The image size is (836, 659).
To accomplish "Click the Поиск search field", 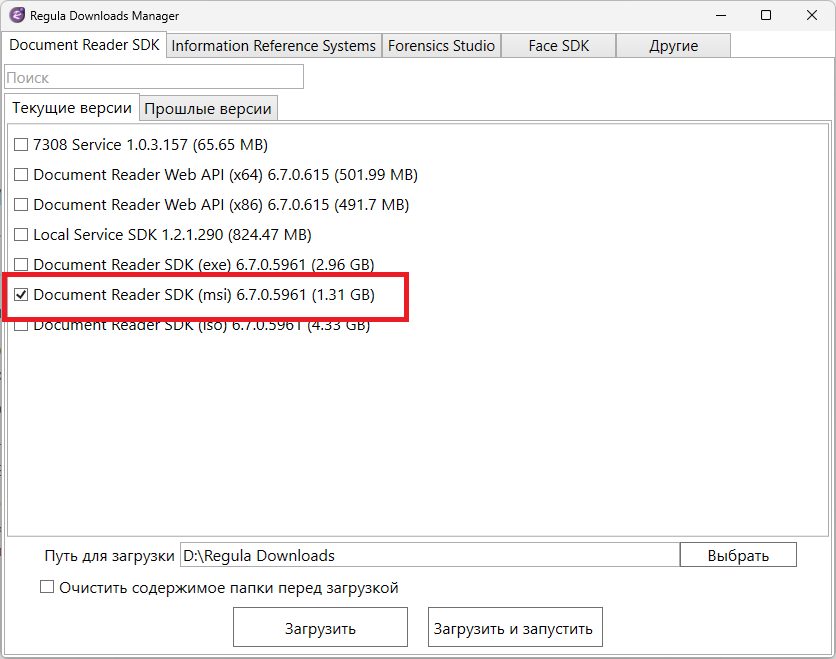I will [152, 76].
